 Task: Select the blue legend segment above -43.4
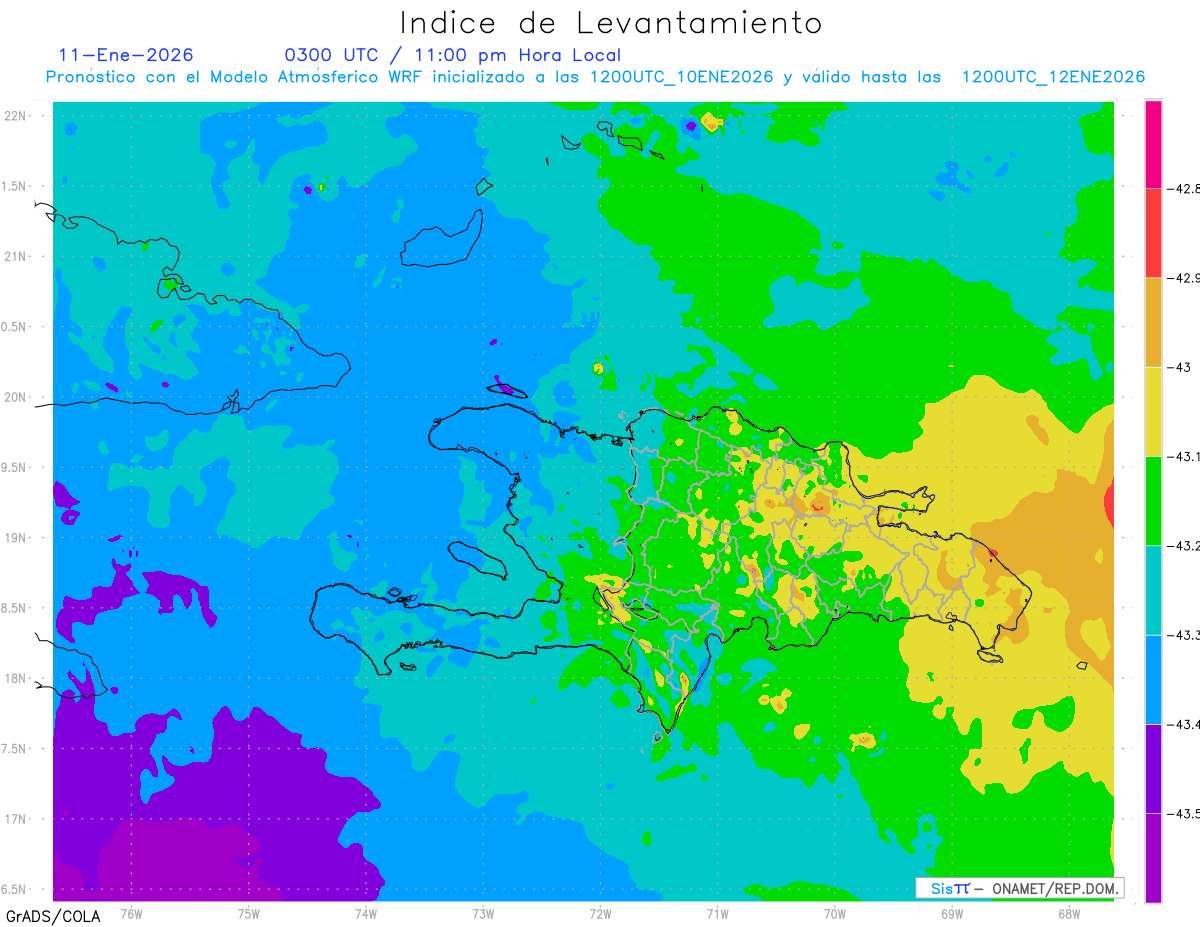pos(1153,680)
